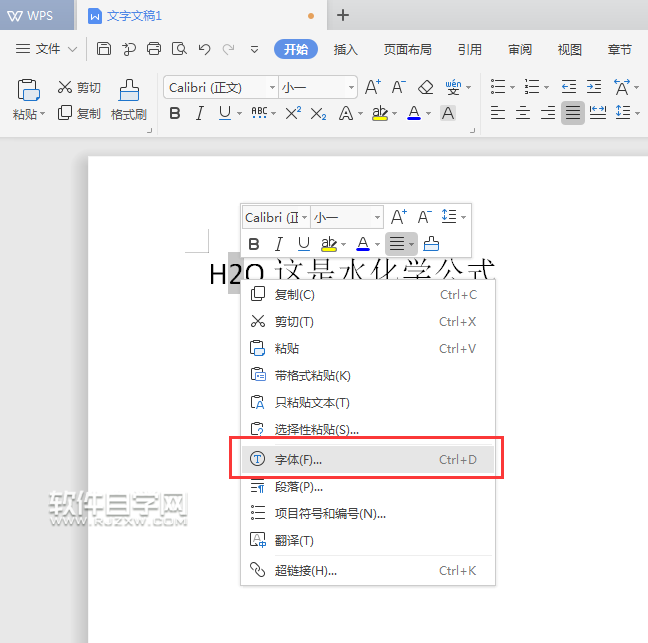Open font dialog launcher in ribbon corner

click(x=472, y=131)
